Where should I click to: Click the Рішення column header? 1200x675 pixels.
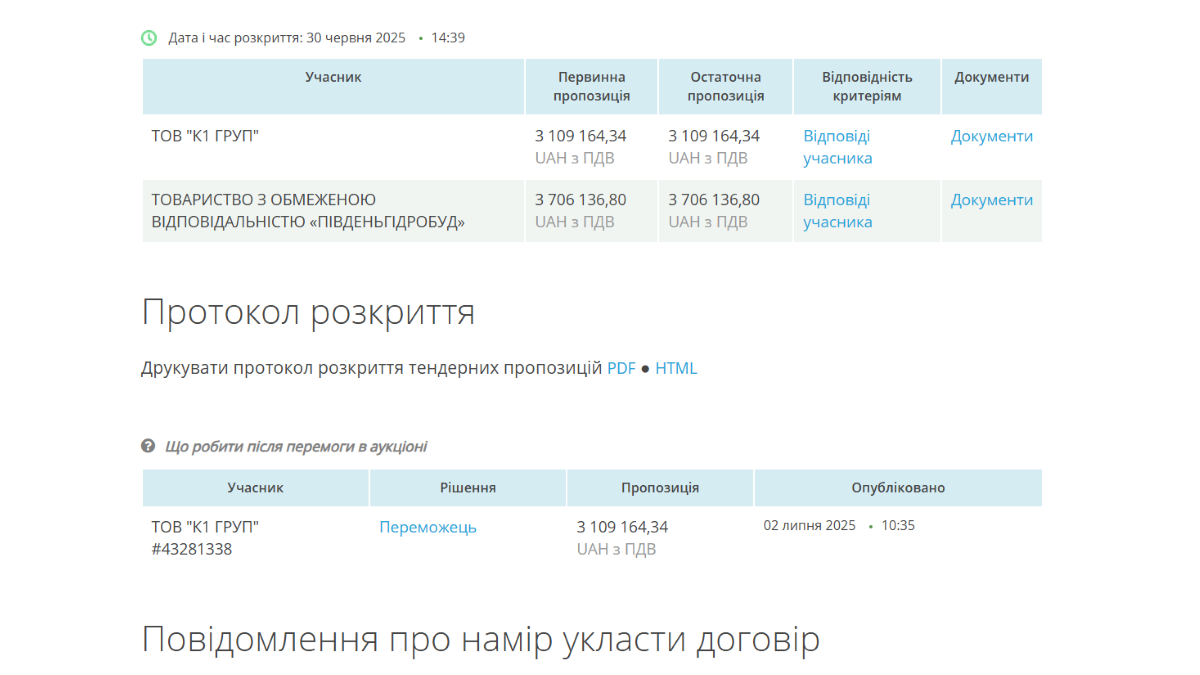[468, 488]
